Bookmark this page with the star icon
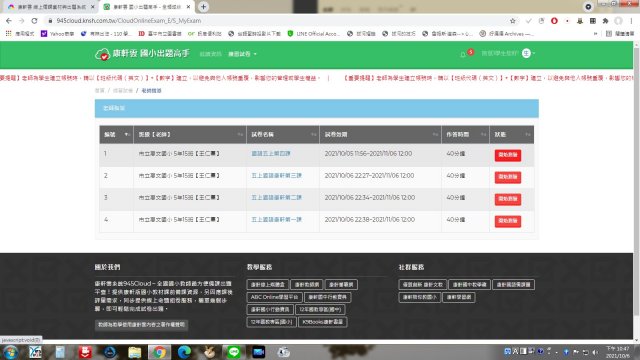The height and width of the screenshot is (360, 640). (513, 20)
